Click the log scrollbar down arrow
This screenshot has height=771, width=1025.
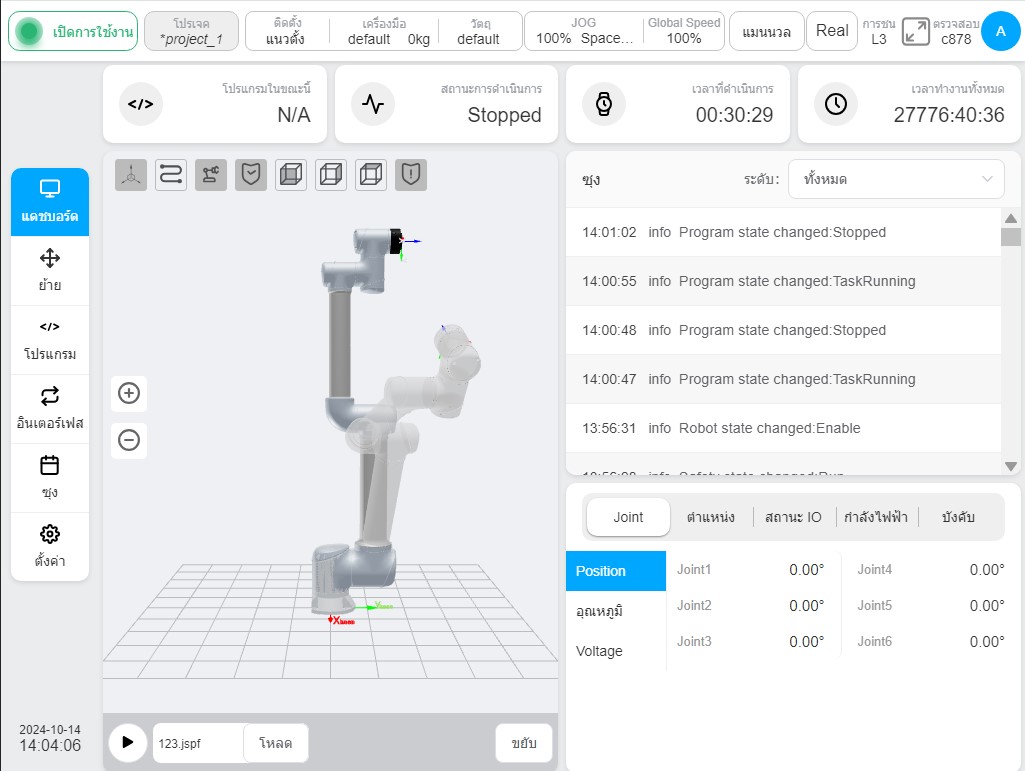pos(1011,466)
